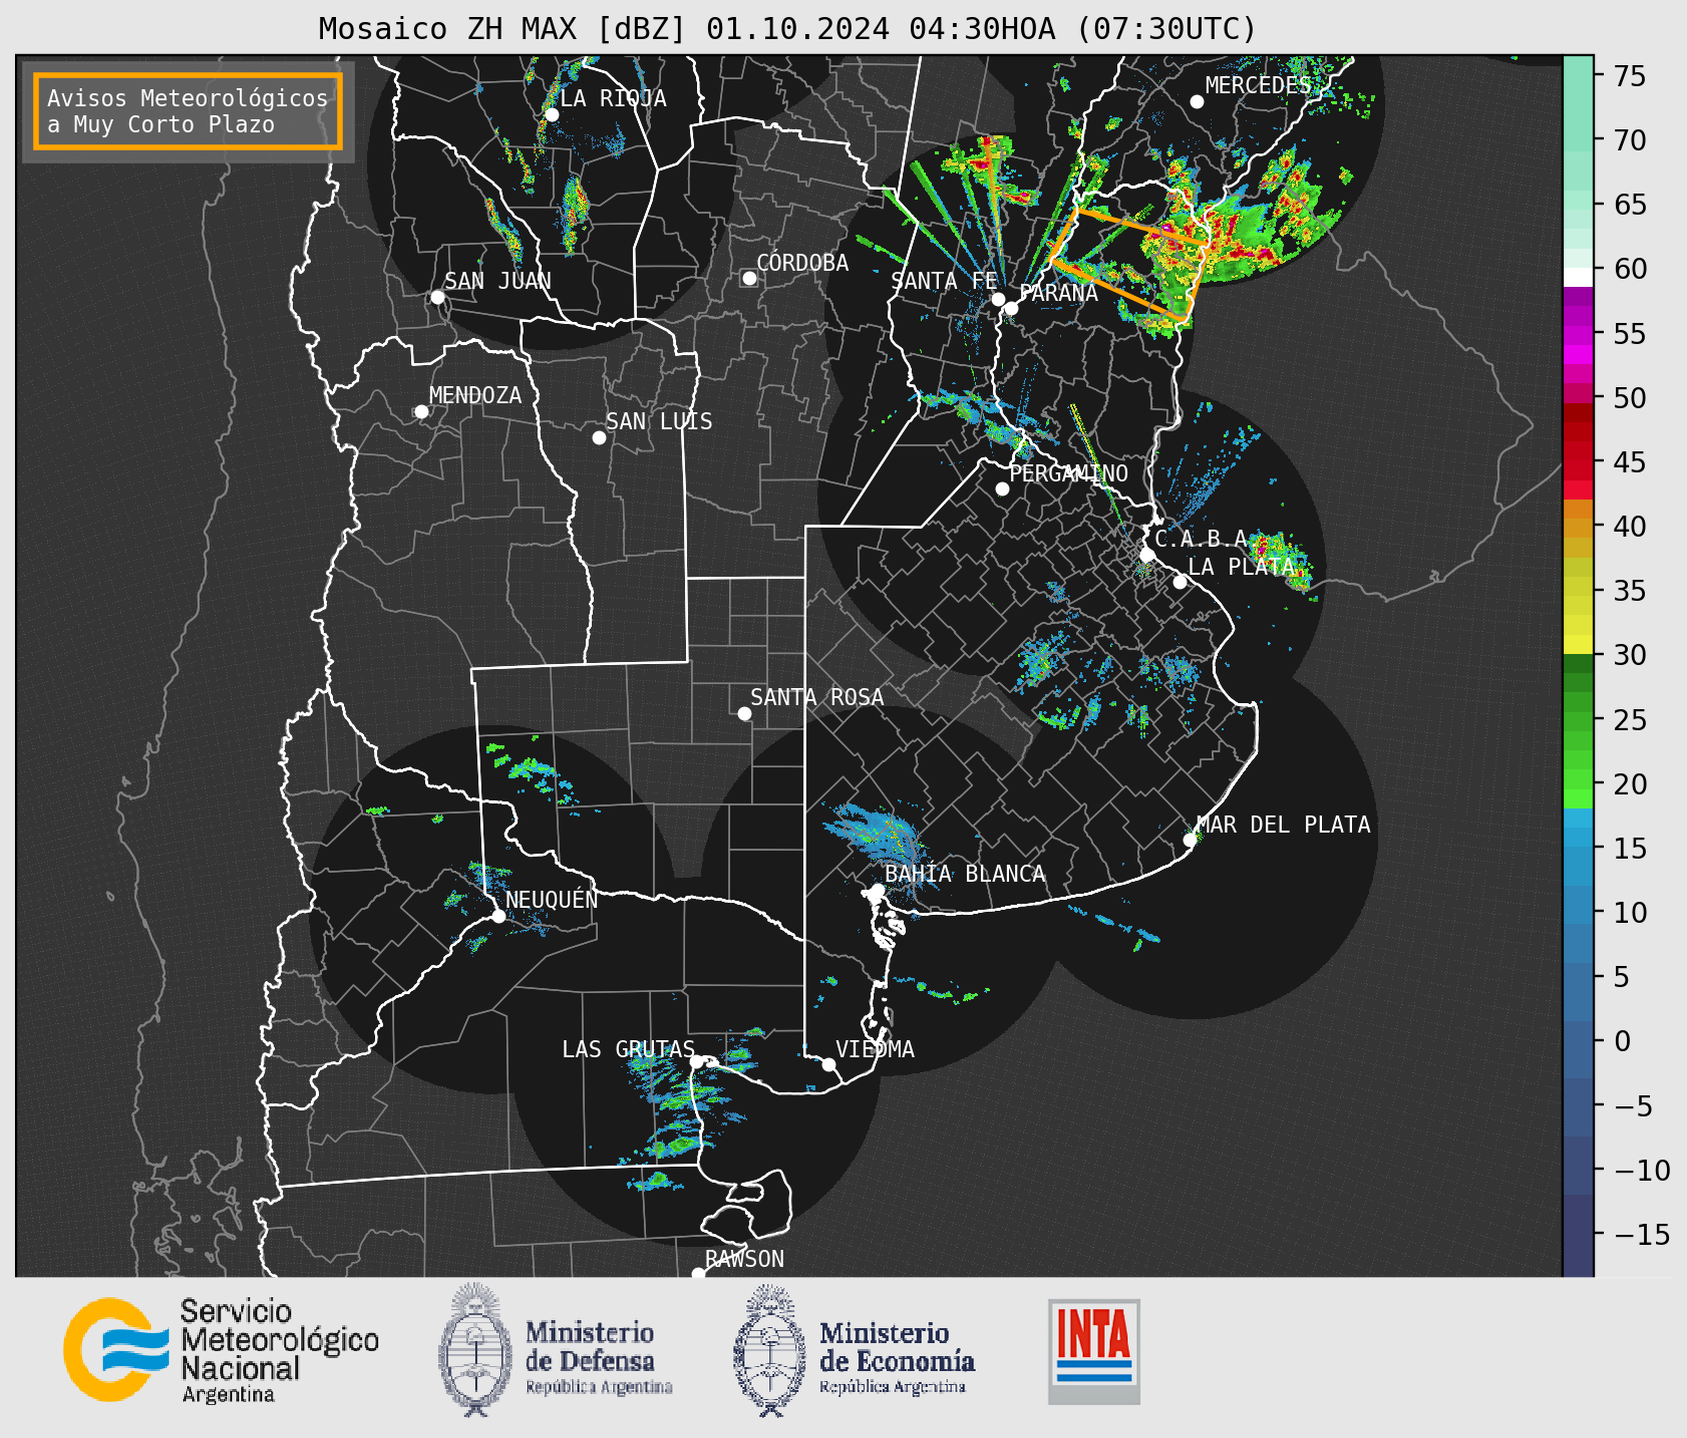Click the LAS GRUTAS city marker
1687x1438 pixels.
click(x=697, y=1062)
